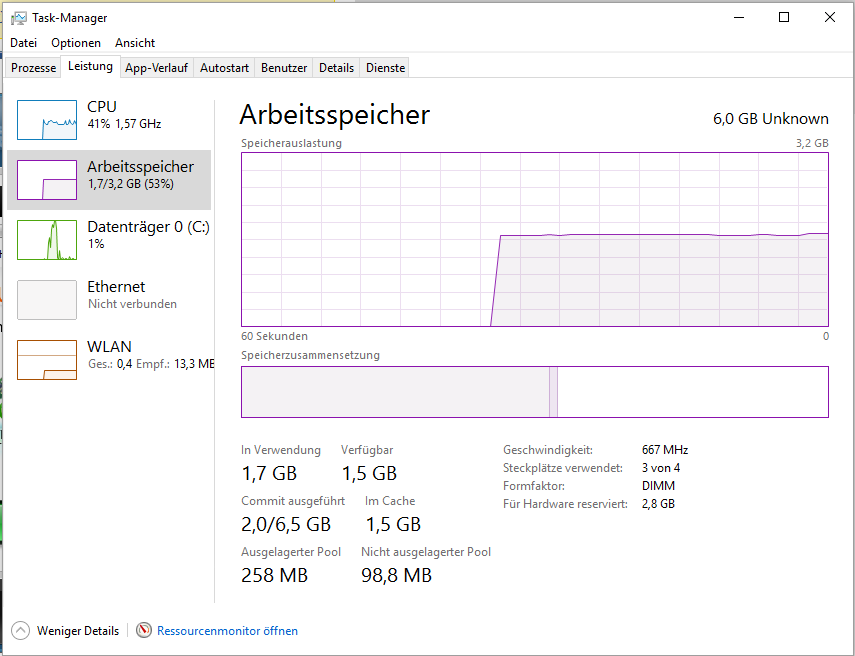Viewport: 855px width, 656px height.
Task: Click the Datenträger 0 (C:) graph thumbnail
Action: (47, 240)
